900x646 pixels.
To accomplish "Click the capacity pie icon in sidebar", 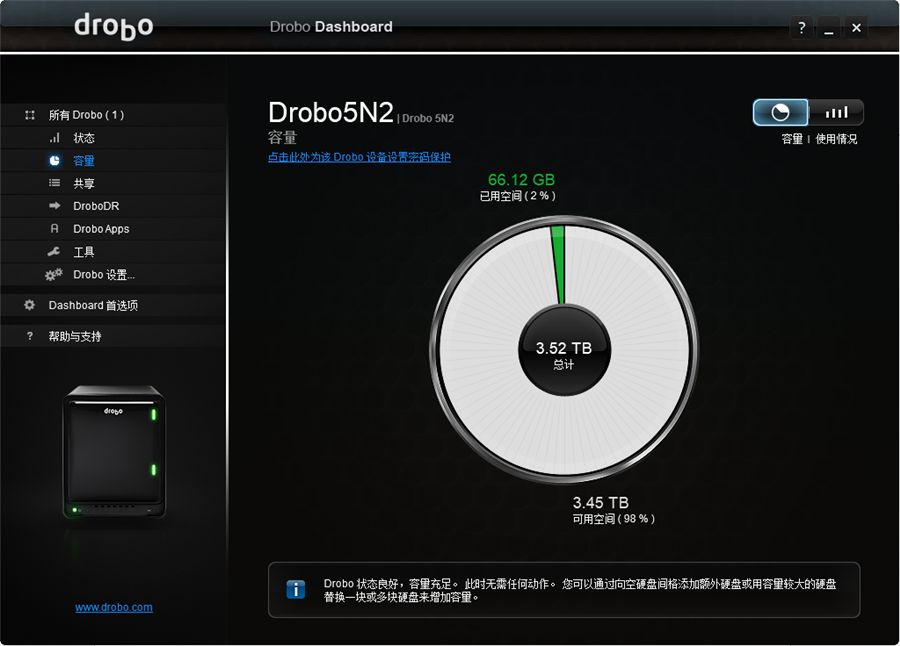I will (x=54, y=161).
